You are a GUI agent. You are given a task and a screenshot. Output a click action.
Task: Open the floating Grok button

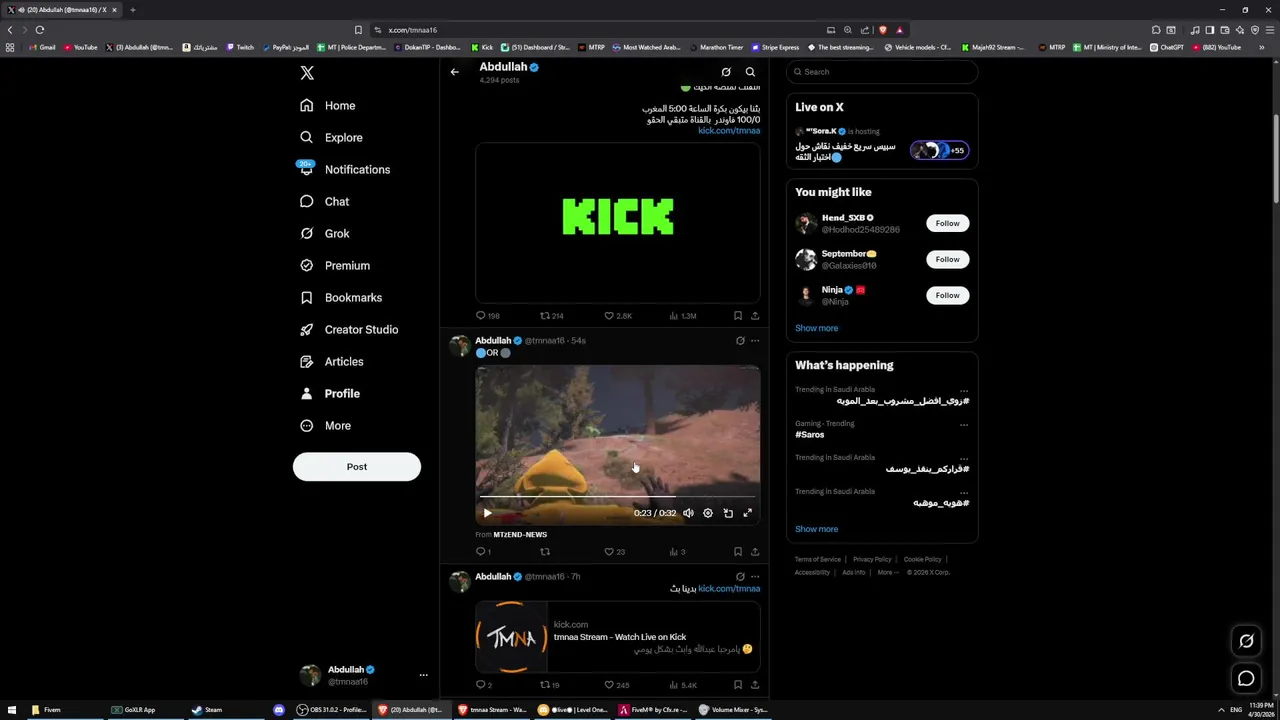(1246, 641)
